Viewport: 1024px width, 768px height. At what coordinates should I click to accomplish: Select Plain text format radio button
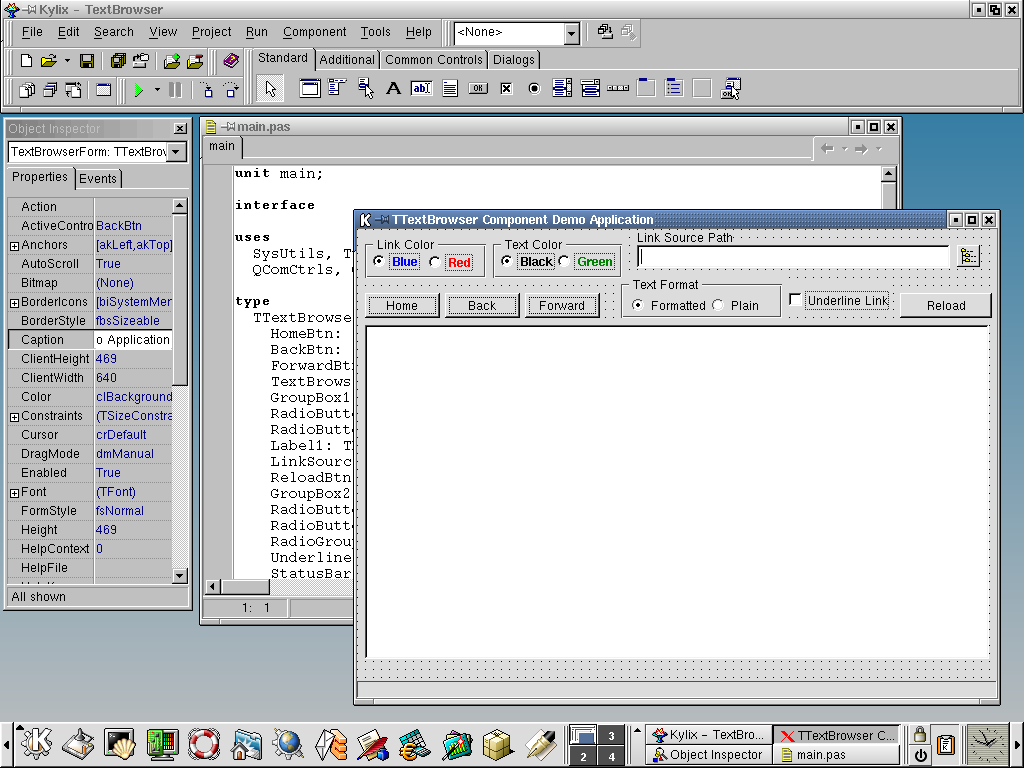tap(718, 305)
